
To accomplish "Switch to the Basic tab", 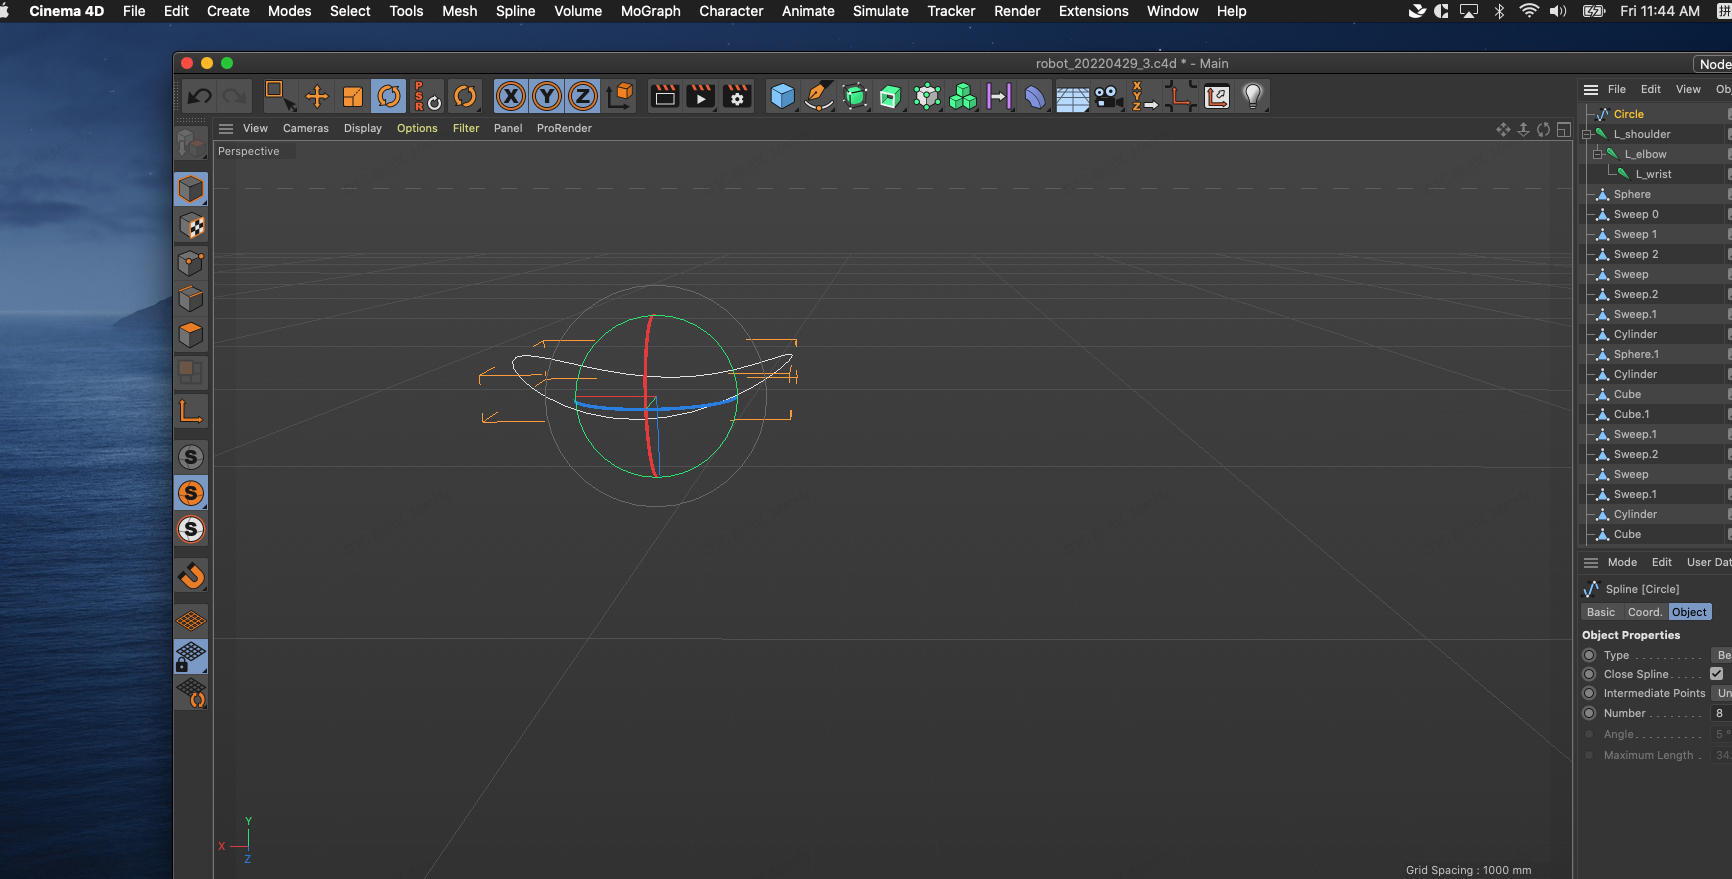I will point(1601,612).
